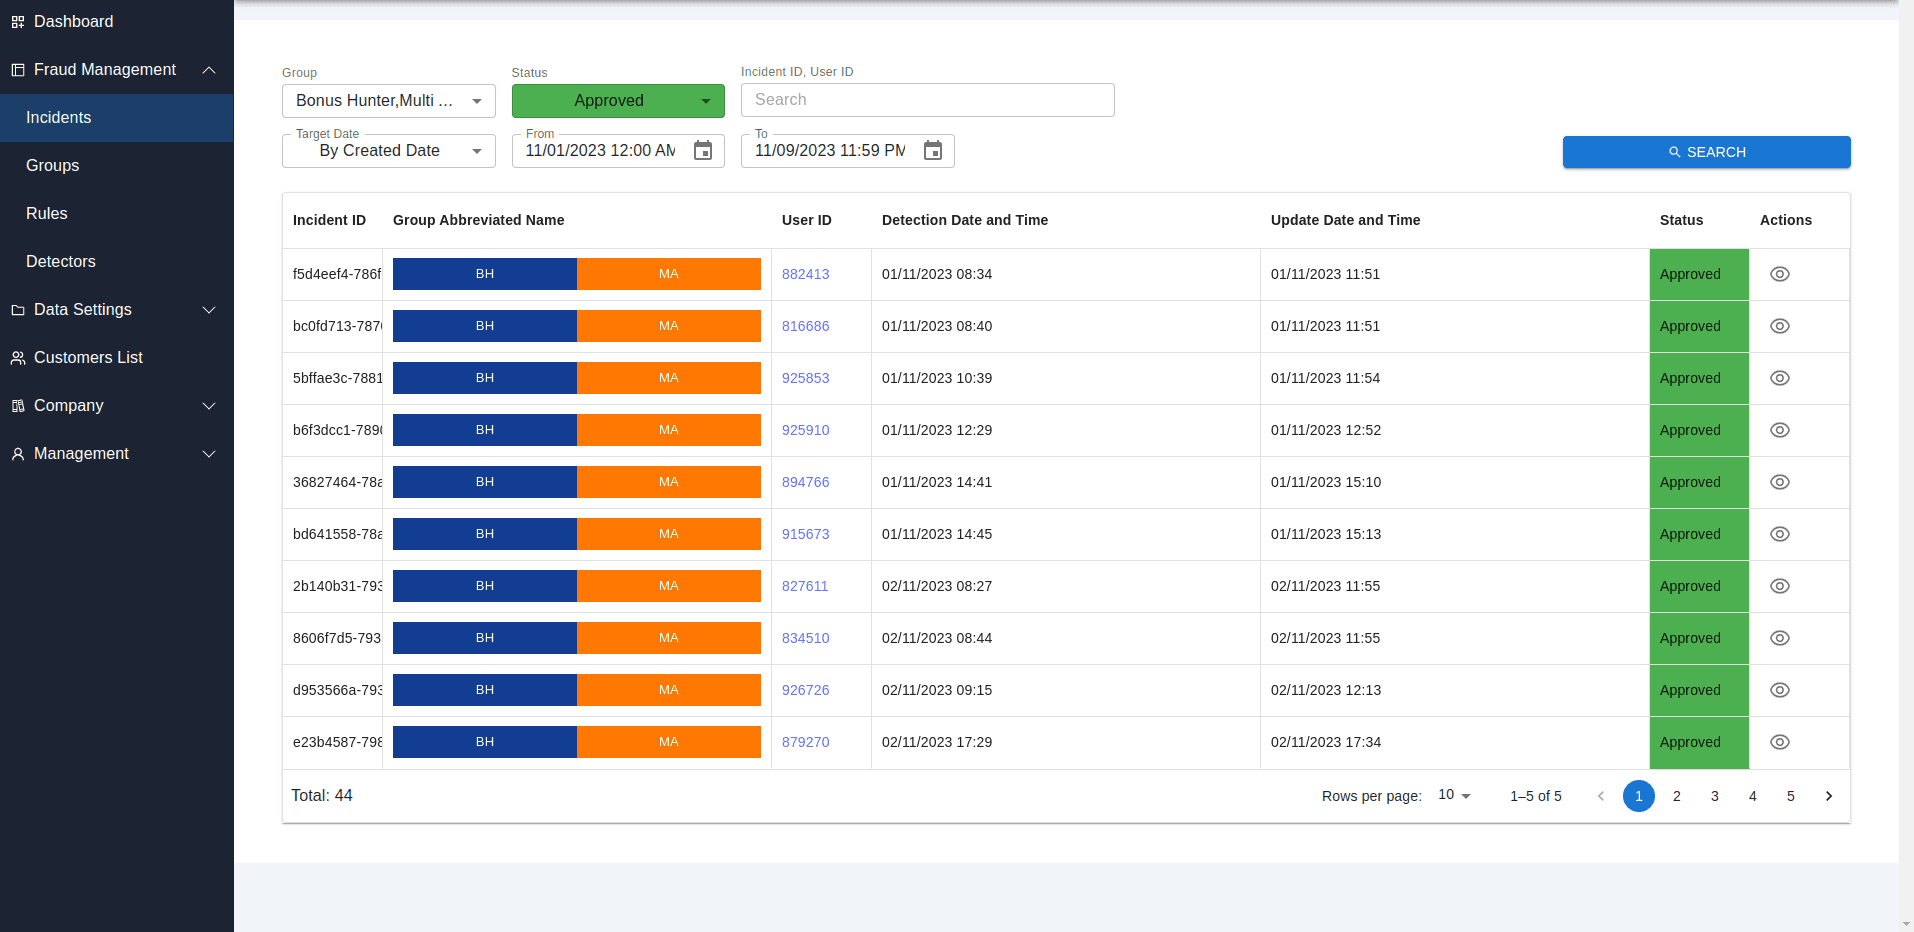The height and width of the screenshot is (932, 1914).
Task: Click the Management person icon
Action: (18, 454)
